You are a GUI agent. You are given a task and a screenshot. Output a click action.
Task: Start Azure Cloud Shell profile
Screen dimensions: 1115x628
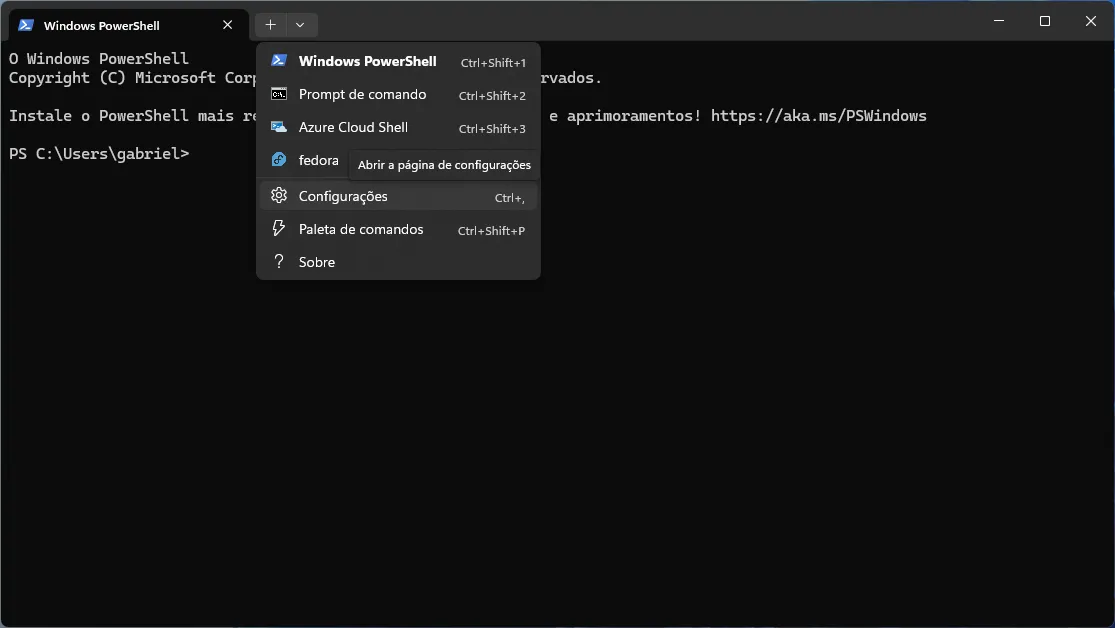click(398, 127)
